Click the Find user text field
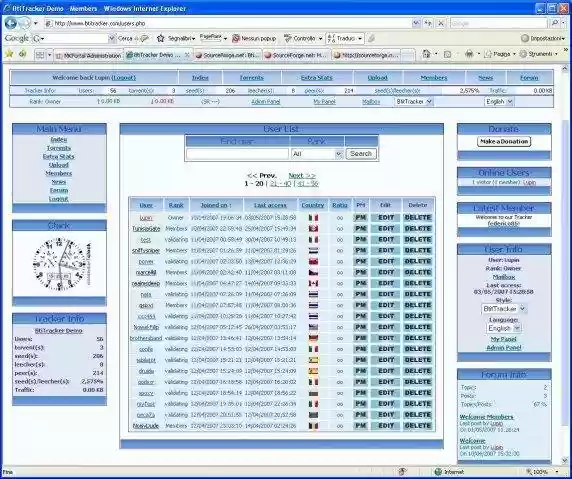The width and height of the screenshot is (572, 479). 237,154
